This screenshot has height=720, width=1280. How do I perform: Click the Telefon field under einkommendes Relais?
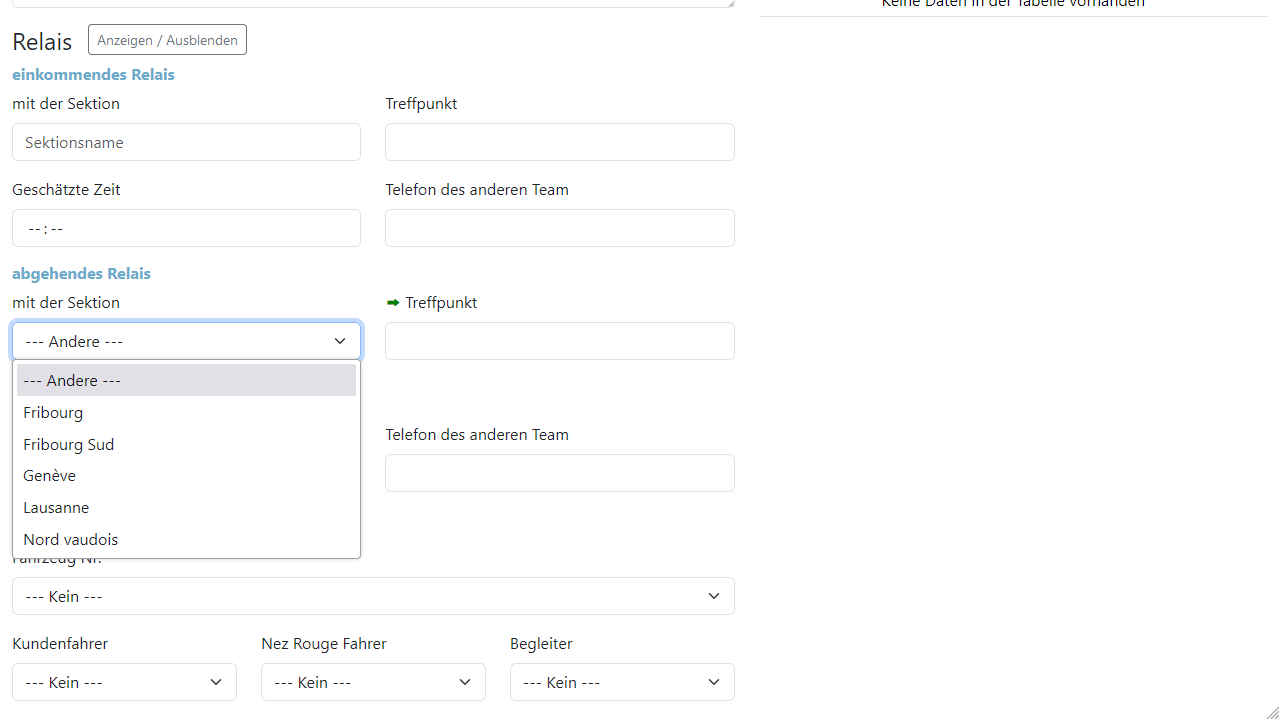click(x=559, y=228)
